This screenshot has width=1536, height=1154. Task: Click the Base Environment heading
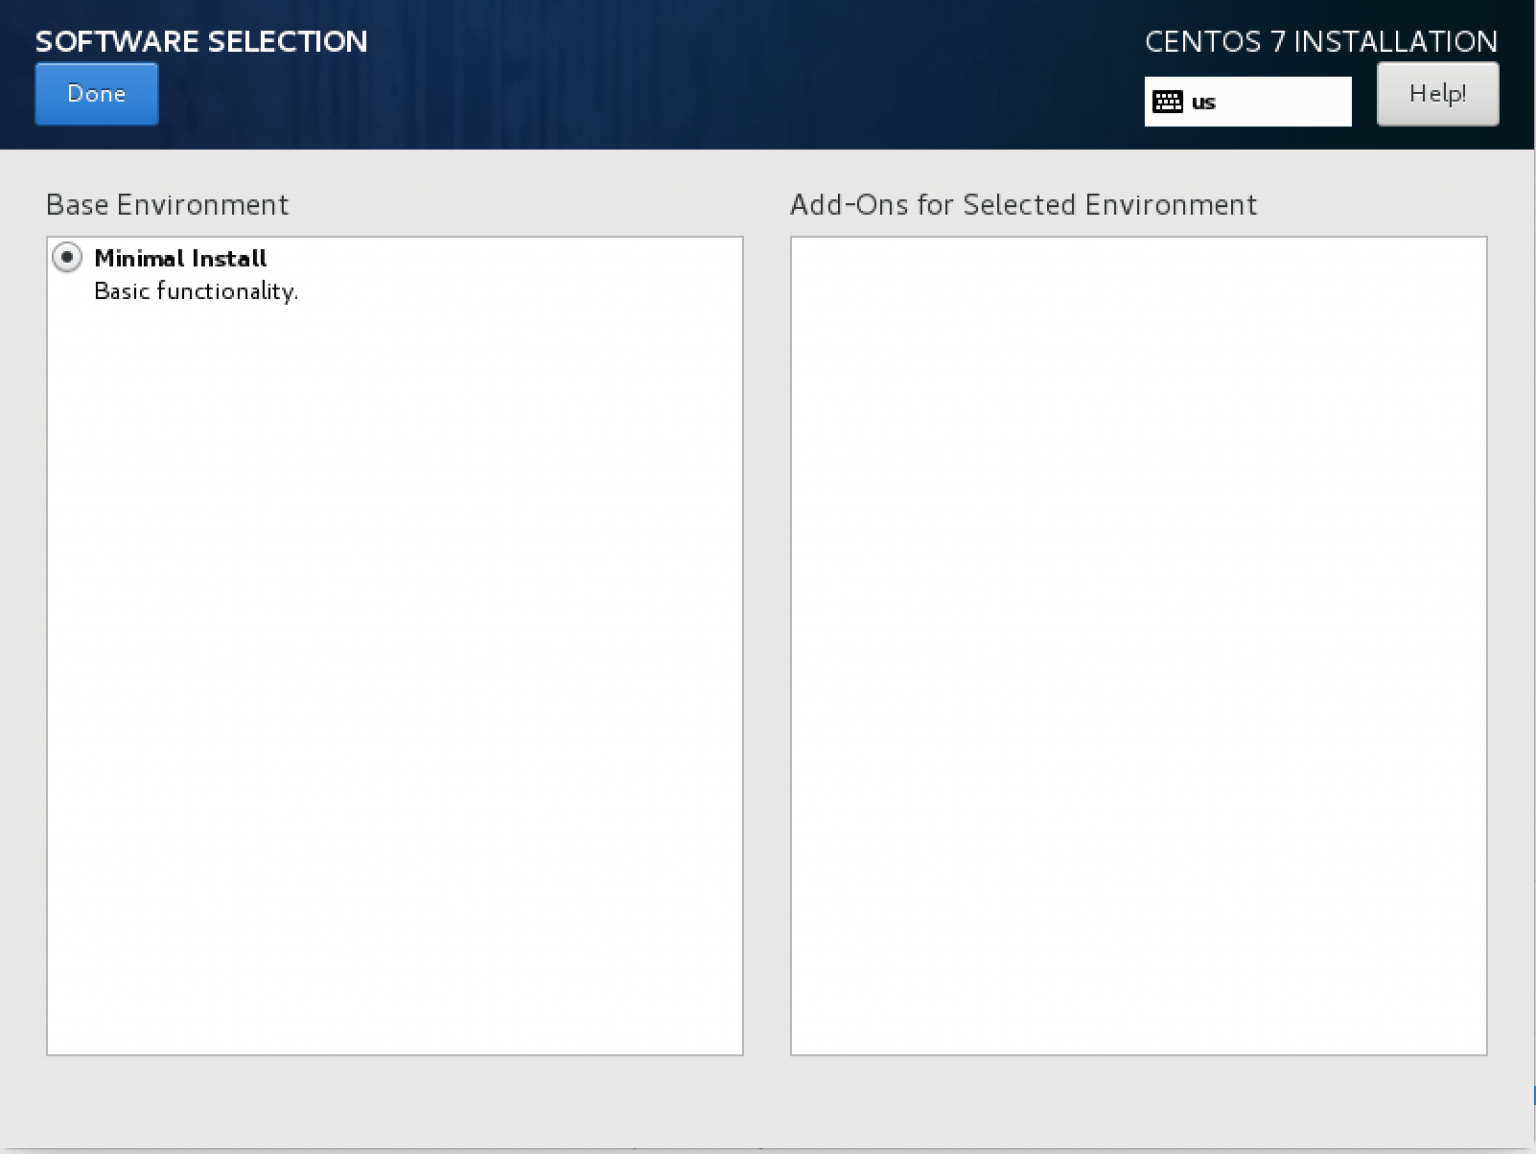(167, 205)
